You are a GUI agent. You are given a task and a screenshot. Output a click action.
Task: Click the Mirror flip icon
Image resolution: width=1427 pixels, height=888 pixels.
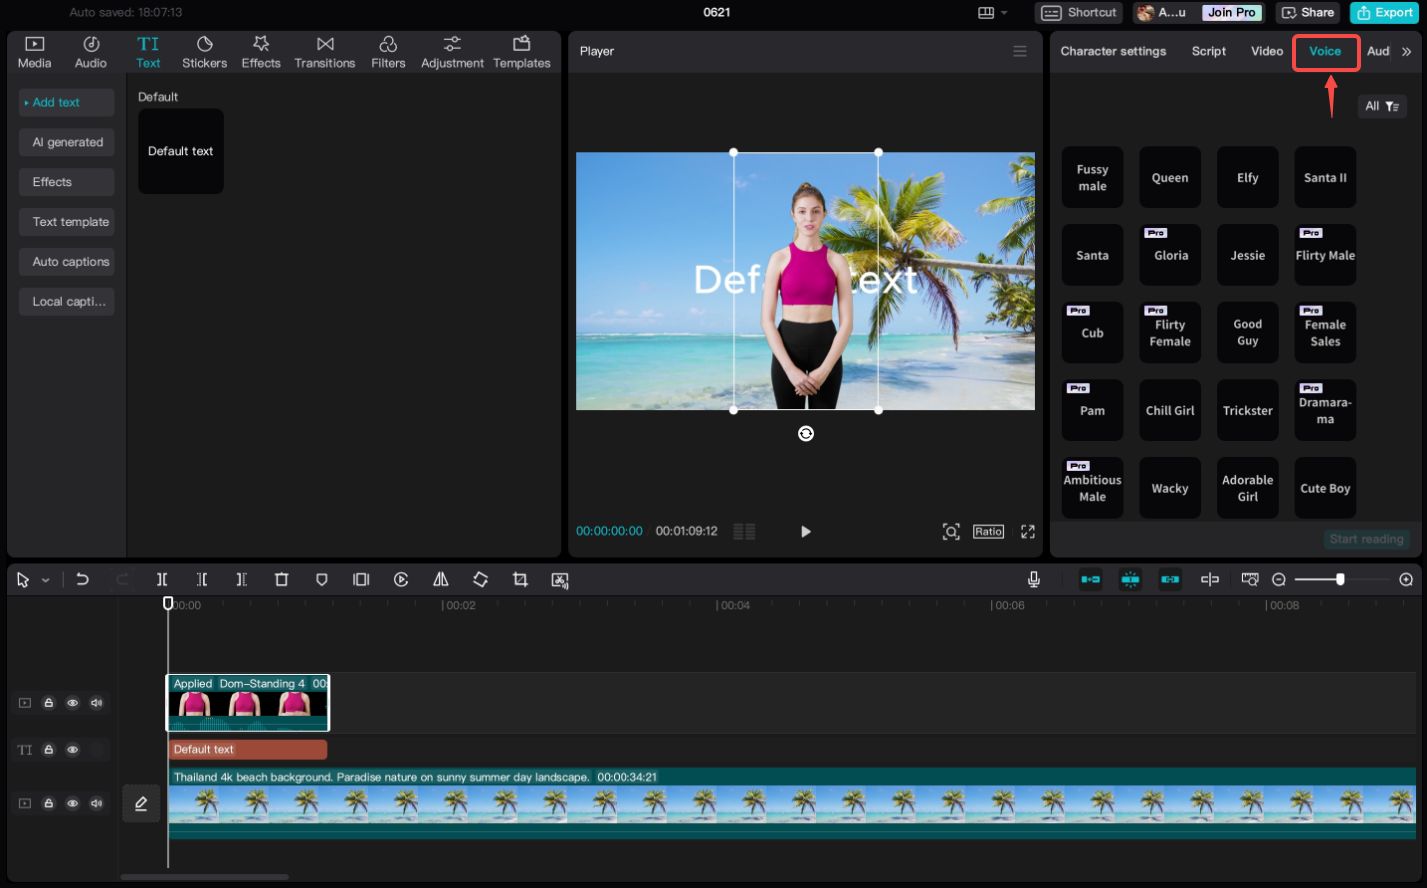[x=440, y=580]
